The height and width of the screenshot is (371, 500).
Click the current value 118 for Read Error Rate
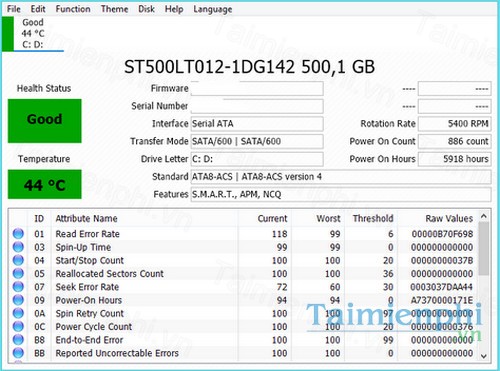tap(279, 234)
